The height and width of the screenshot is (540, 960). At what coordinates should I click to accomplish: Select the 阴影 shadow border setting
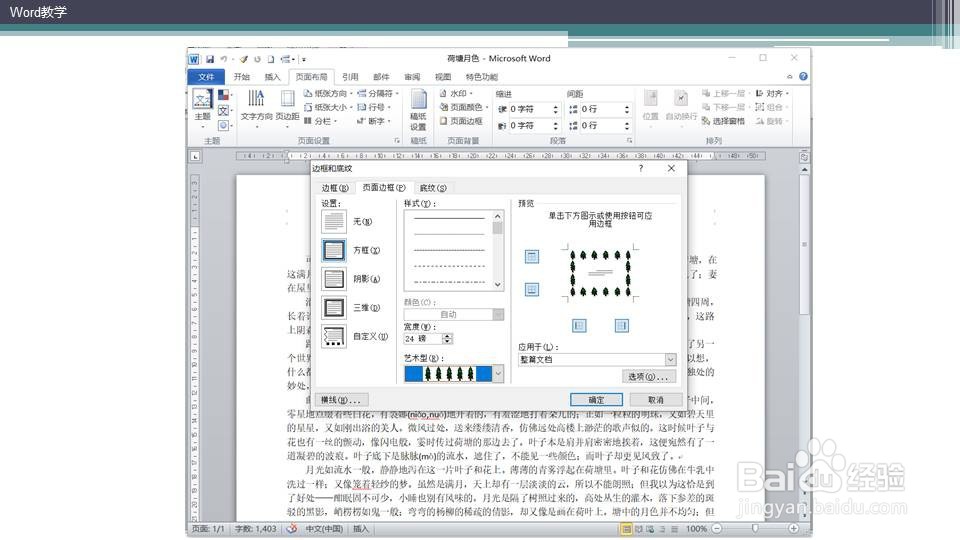point(334,279)
